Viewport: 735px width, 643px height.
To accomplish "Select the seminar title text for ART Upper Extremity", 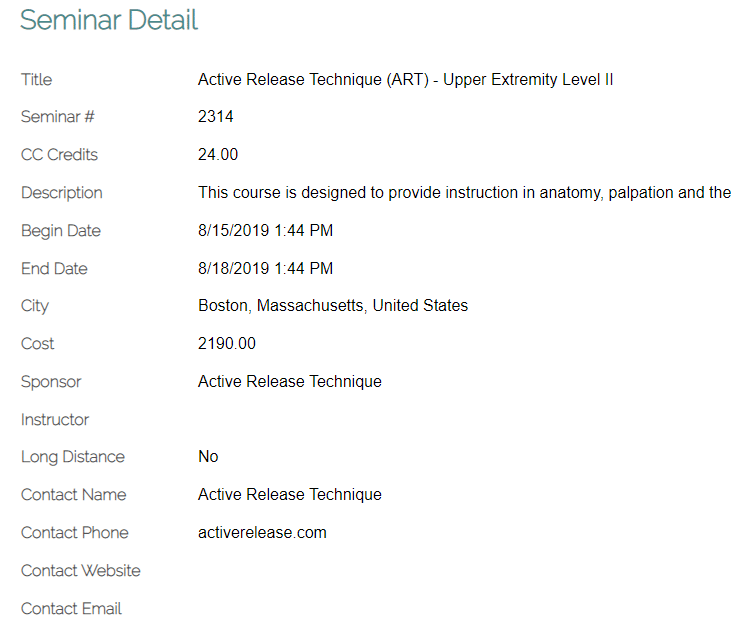I will pos(405,80).
